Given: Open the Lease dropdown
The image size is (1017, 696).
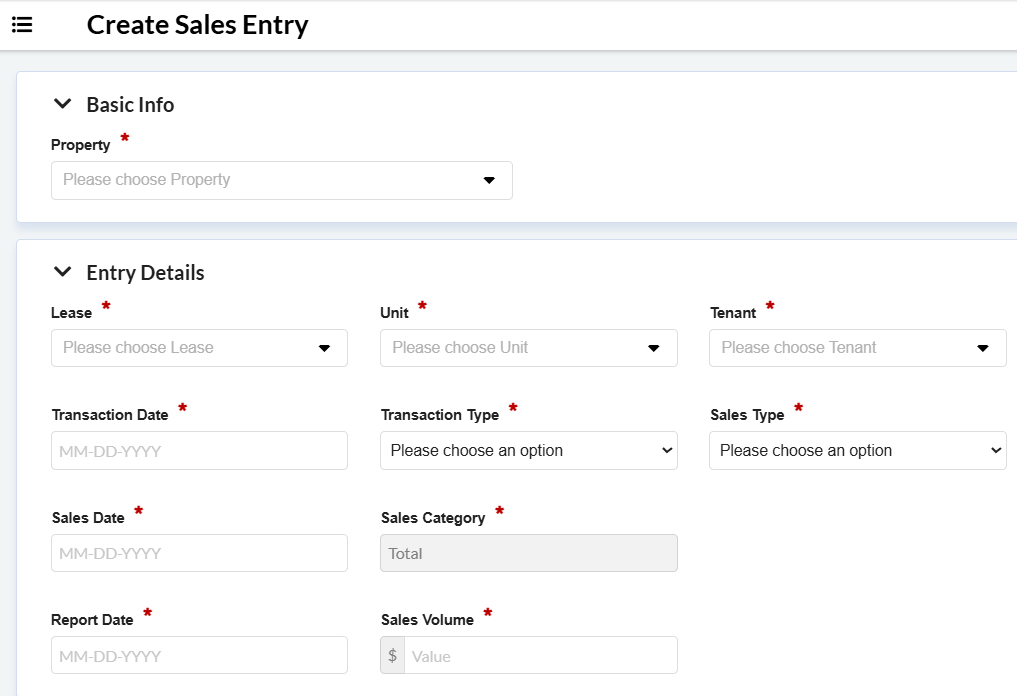Looking at the screenshot, I should click(x=199, y=348).
